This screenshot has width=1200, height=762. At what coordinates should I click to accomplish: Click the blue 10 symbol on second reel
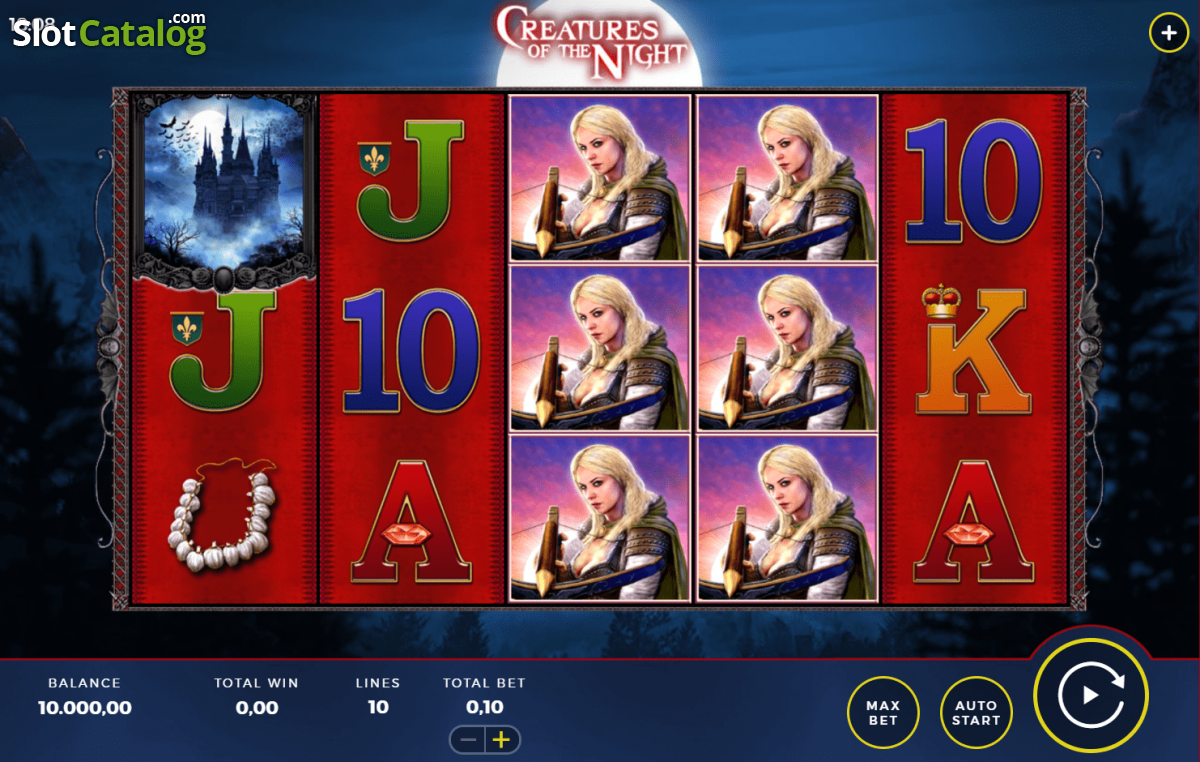pos(411,351)
